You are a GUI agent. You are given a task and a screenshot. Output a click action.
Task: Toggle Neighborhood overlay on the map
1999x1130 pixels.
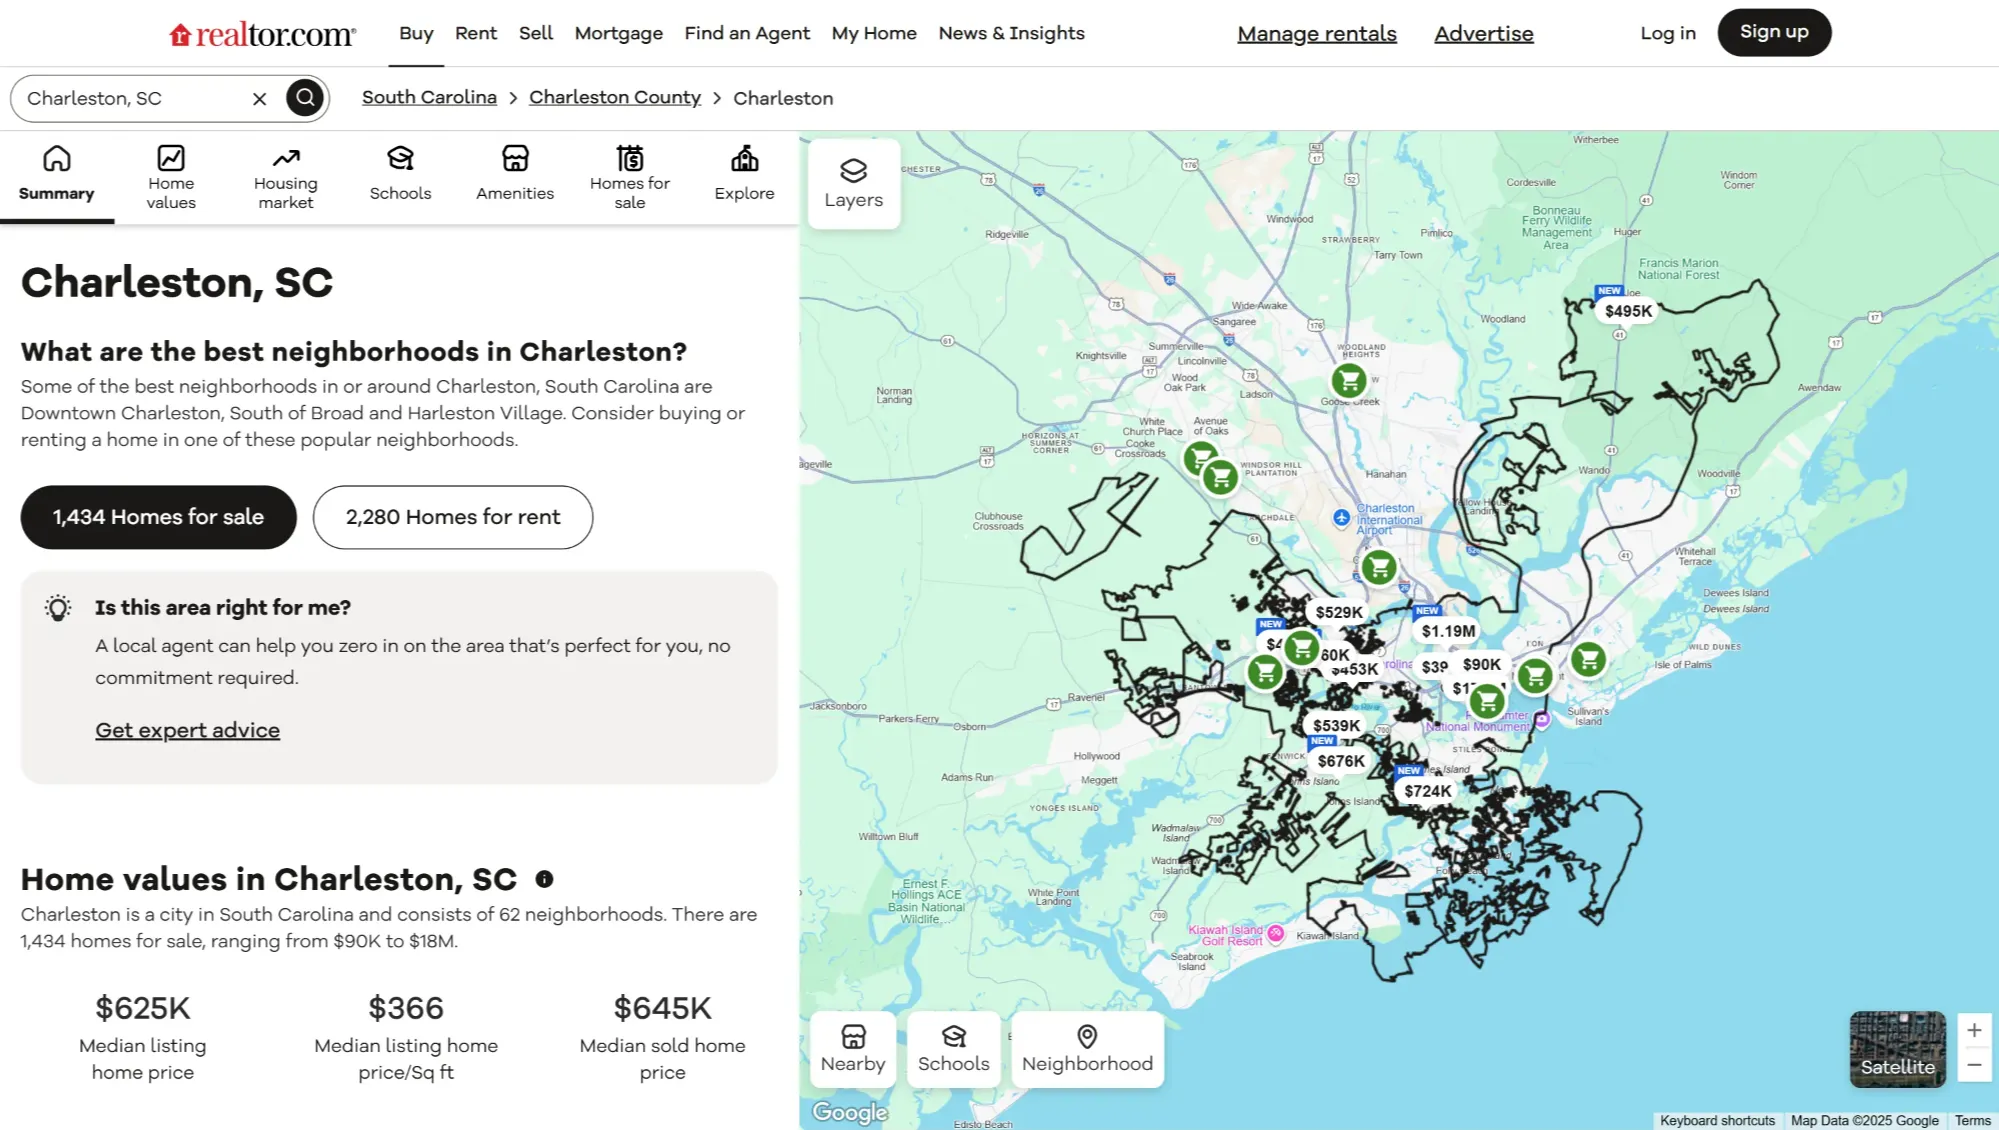(1086, 1049)
